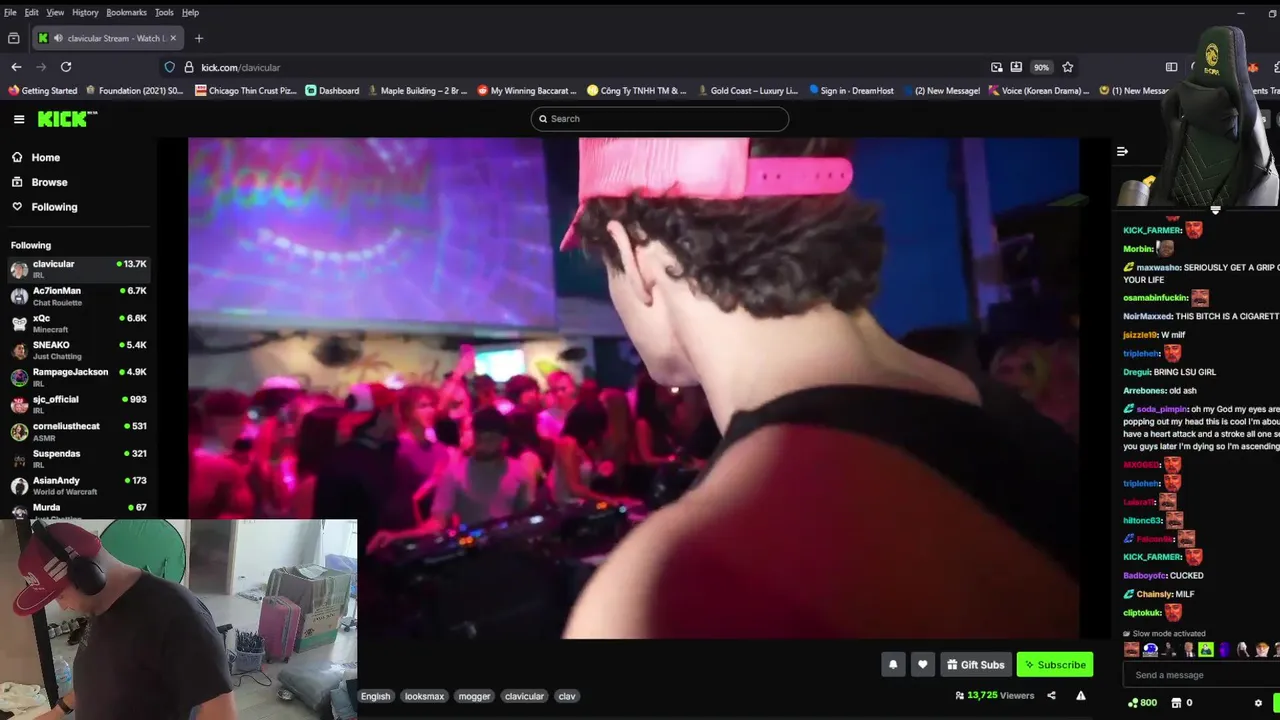
Task: Click the 800 channel points icon
Action: pos(1133,703)
